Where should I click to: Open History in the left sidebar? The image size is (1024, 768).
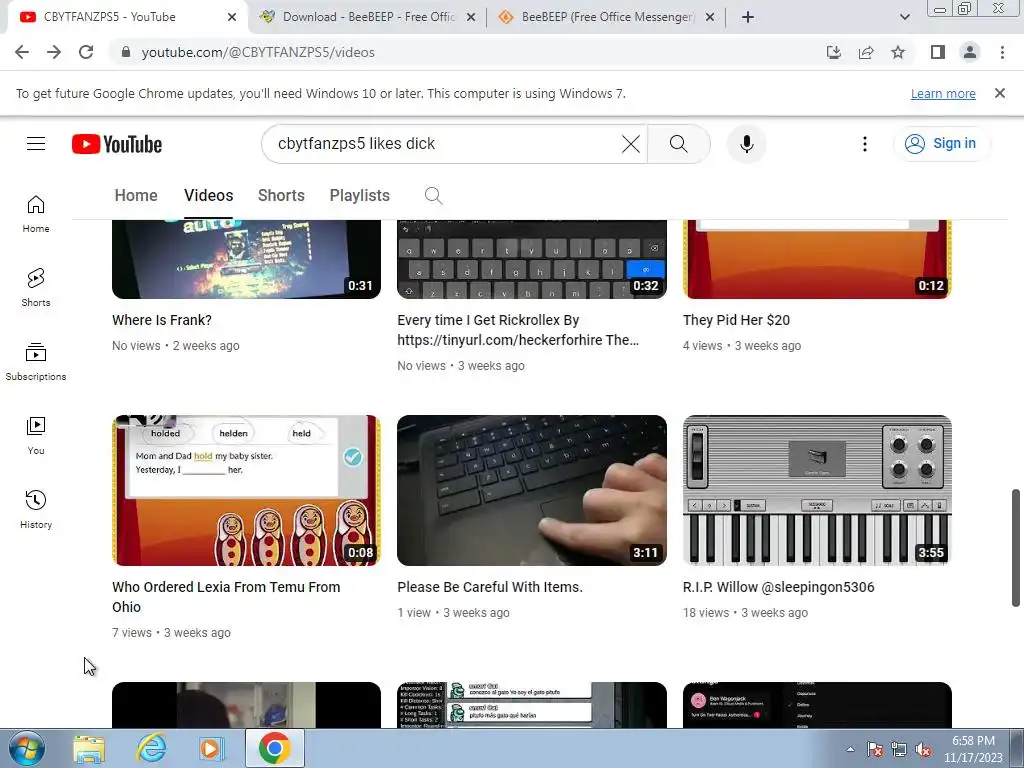36,509
